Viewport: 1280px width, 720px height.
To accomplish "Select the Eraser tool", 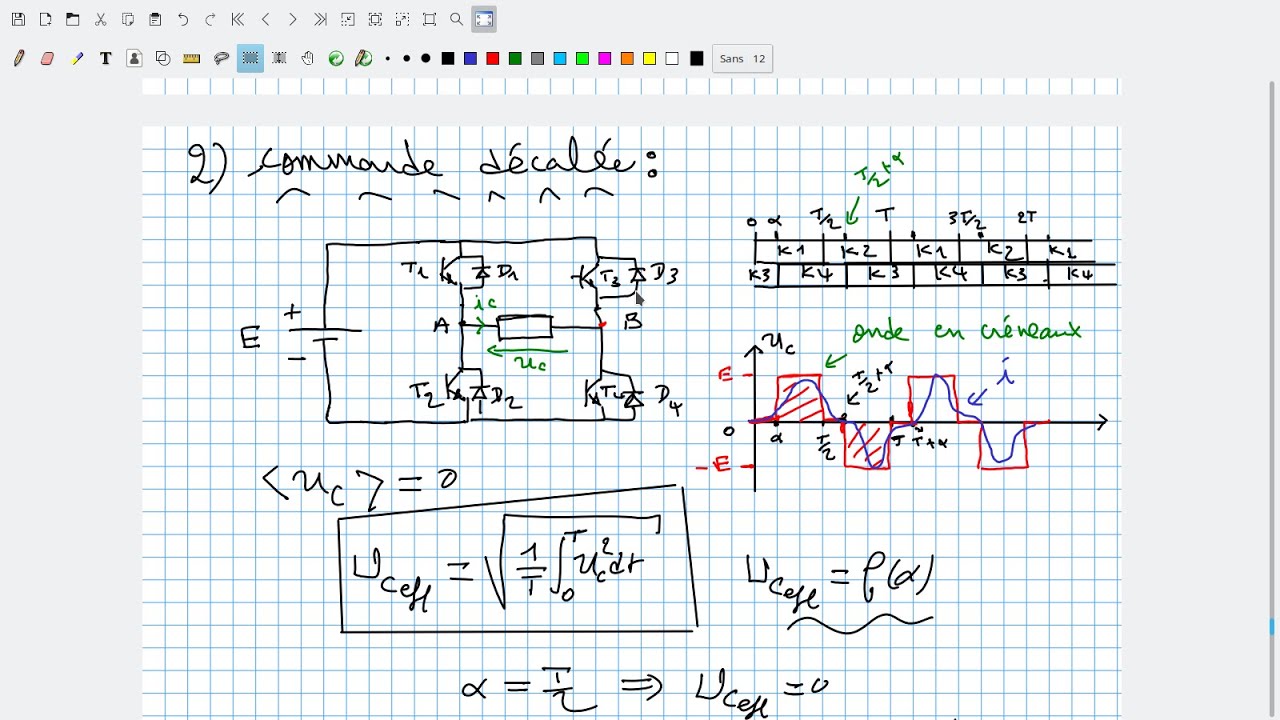I will (47, 59).
